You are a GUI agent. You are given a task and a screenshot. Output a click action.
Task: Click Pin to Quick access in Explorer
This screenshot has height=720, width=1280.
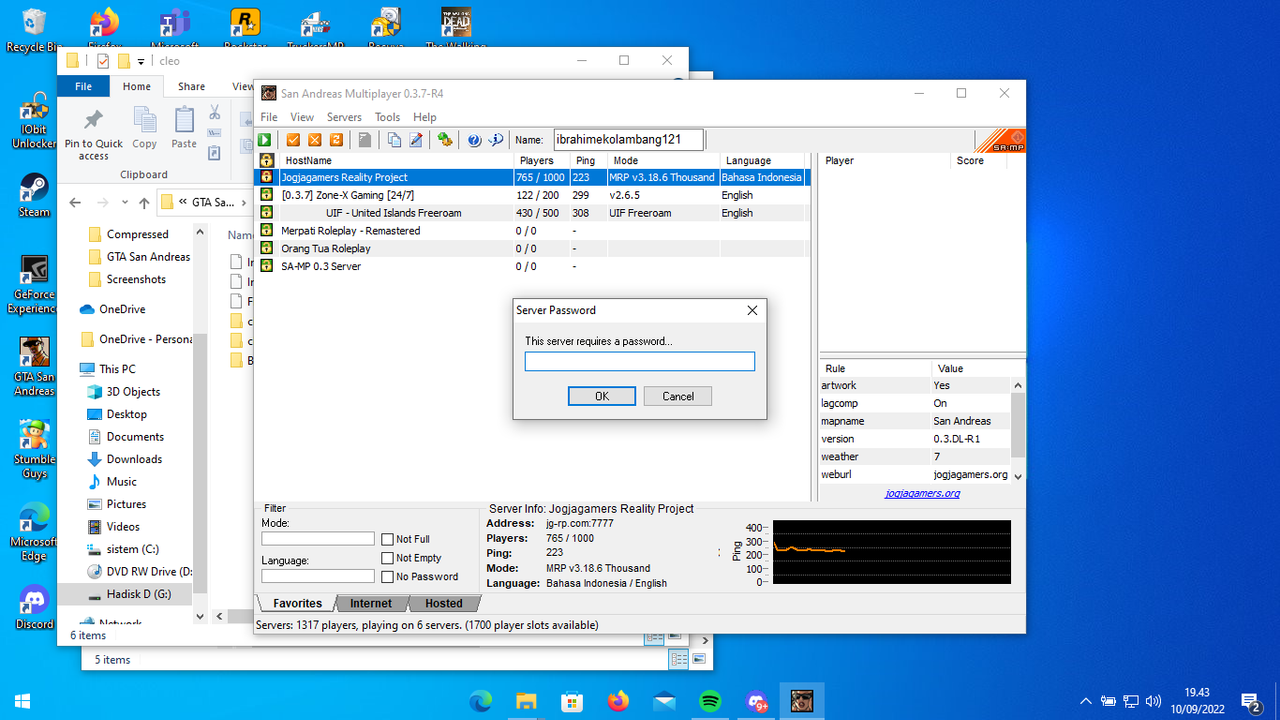94,135
